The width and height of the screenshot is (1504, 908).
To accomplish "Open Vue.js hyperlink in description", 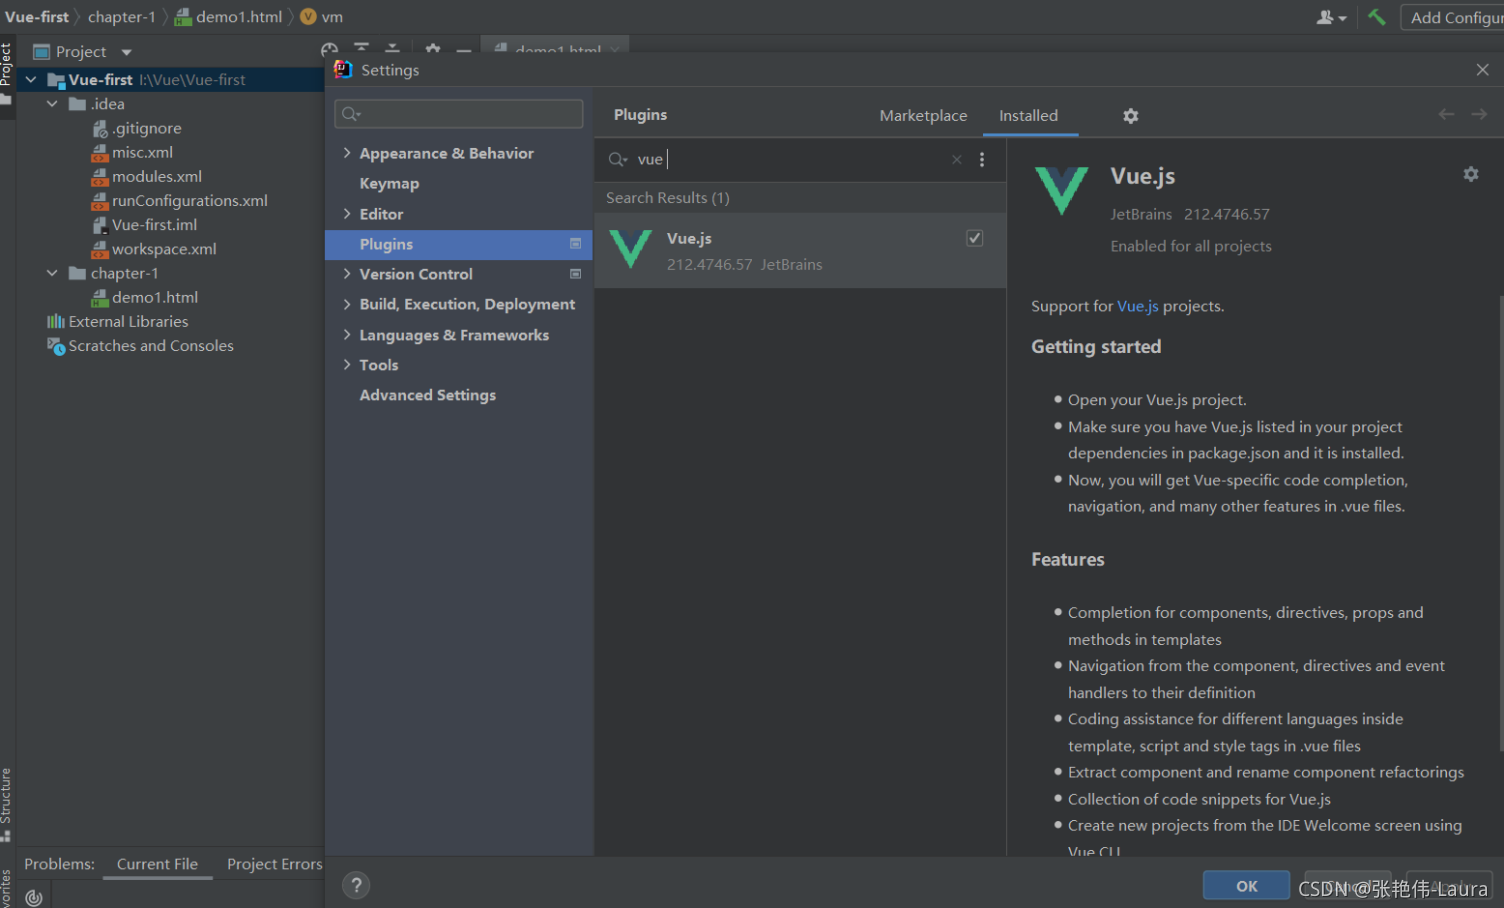I will coord(1137,306).
